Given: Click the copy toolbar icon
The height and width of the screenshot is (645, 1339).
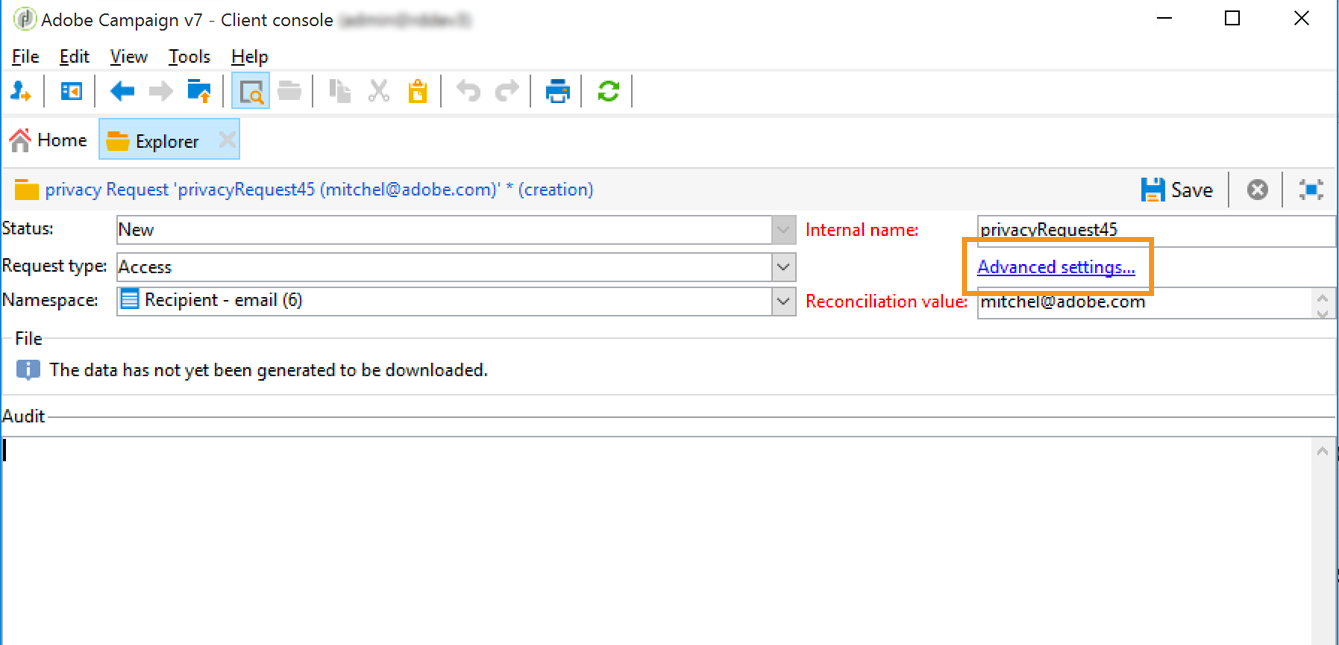Looking at the screenshot, I should click(x=340, y=92).
